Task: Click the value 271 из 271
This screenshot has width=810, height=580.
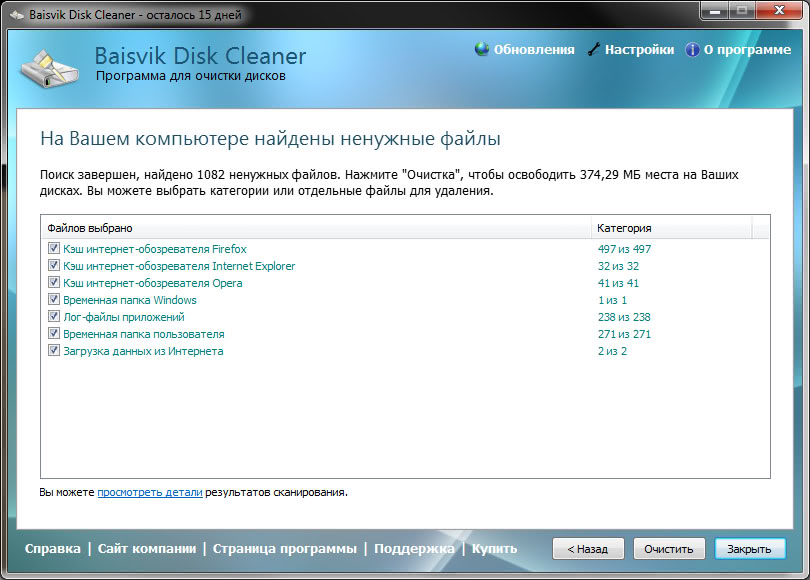Action: click(x=624, y=334)
